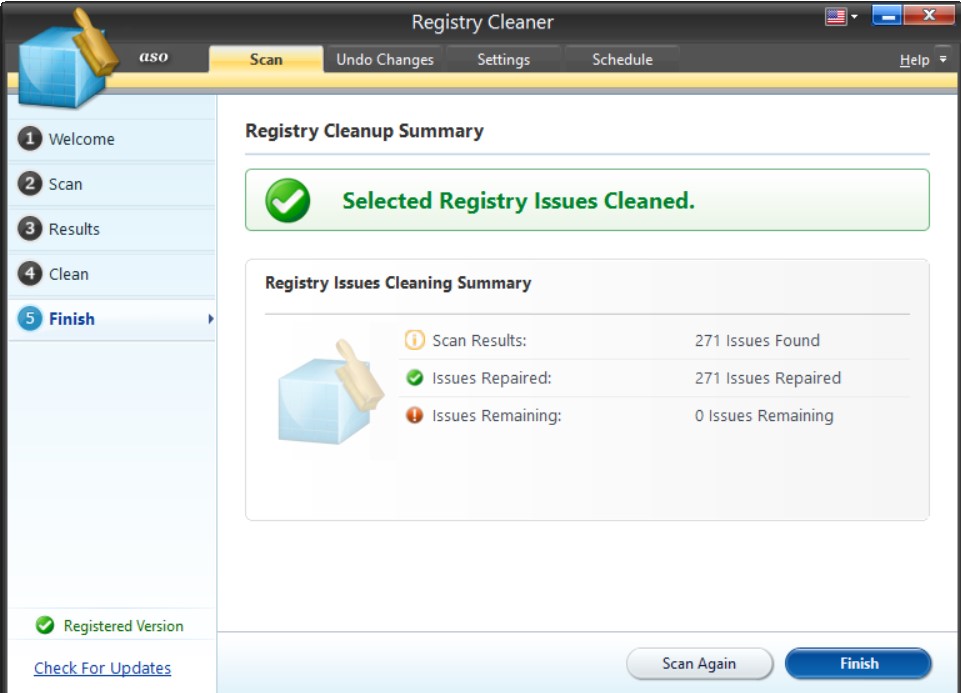Click the Issues Remaining red warning icon

pos(414,415)
